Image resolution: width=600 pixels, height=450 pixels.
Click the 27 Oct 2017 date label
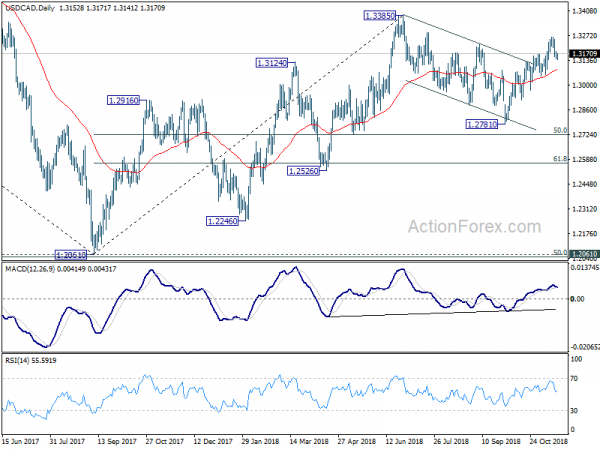165,441
